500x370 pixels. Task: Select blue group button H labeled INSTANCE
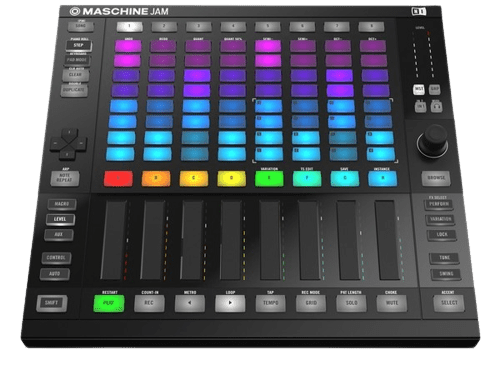(383, 178)
